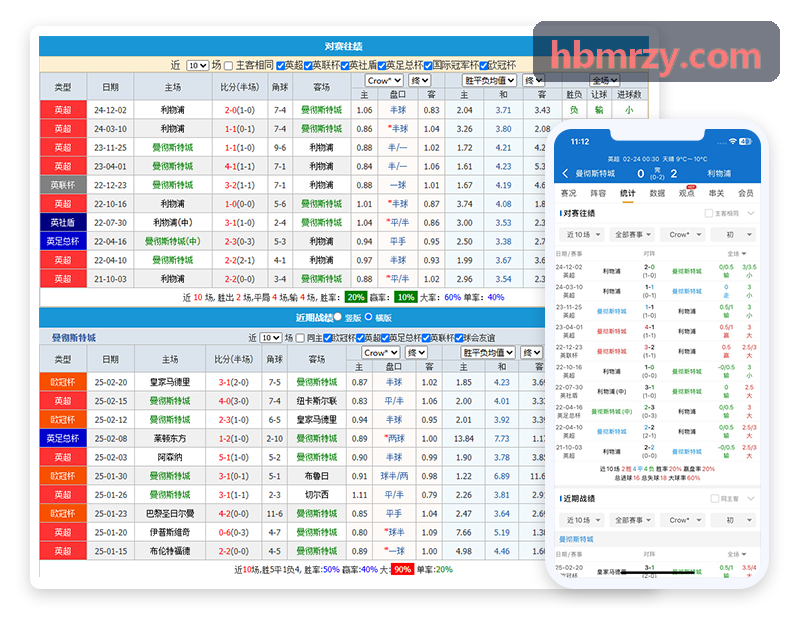Open the Crow* dropdown on phone 对赛往绩
Screen dimensions: 800x625
(x=683, y=235)
